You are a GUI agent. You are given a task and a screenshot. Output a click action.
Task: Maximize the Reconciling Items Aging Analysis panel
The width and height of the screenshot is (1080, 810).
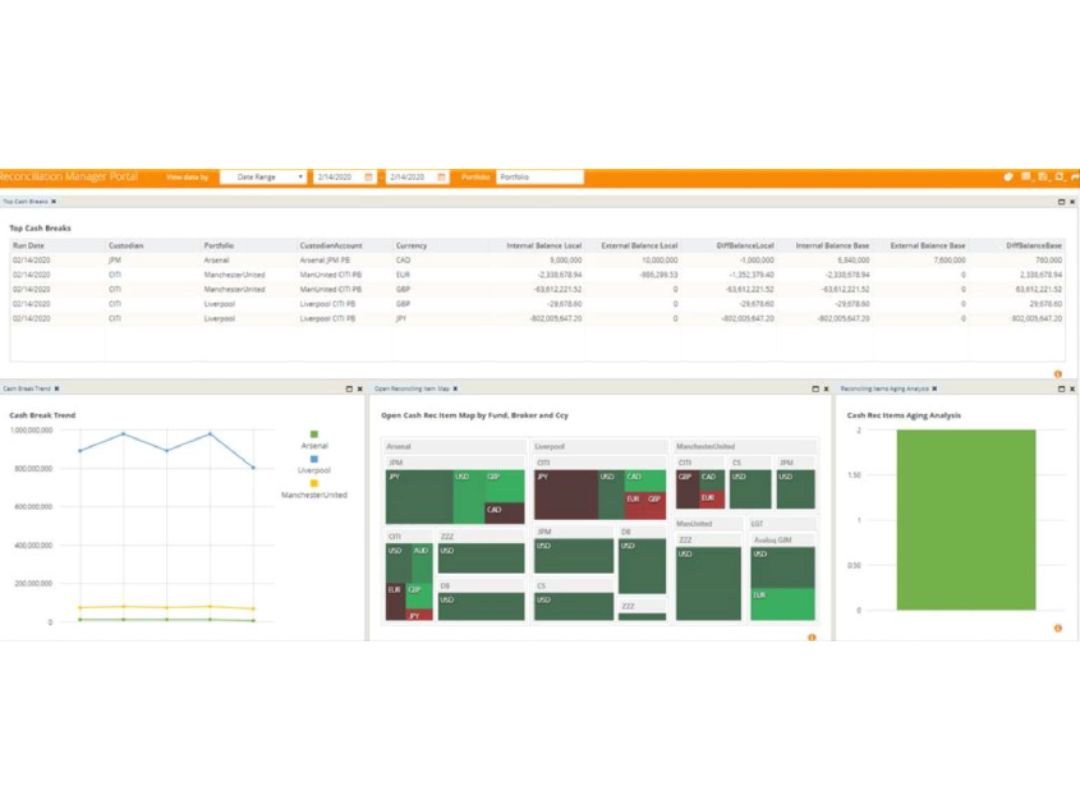click(1061, 389)
